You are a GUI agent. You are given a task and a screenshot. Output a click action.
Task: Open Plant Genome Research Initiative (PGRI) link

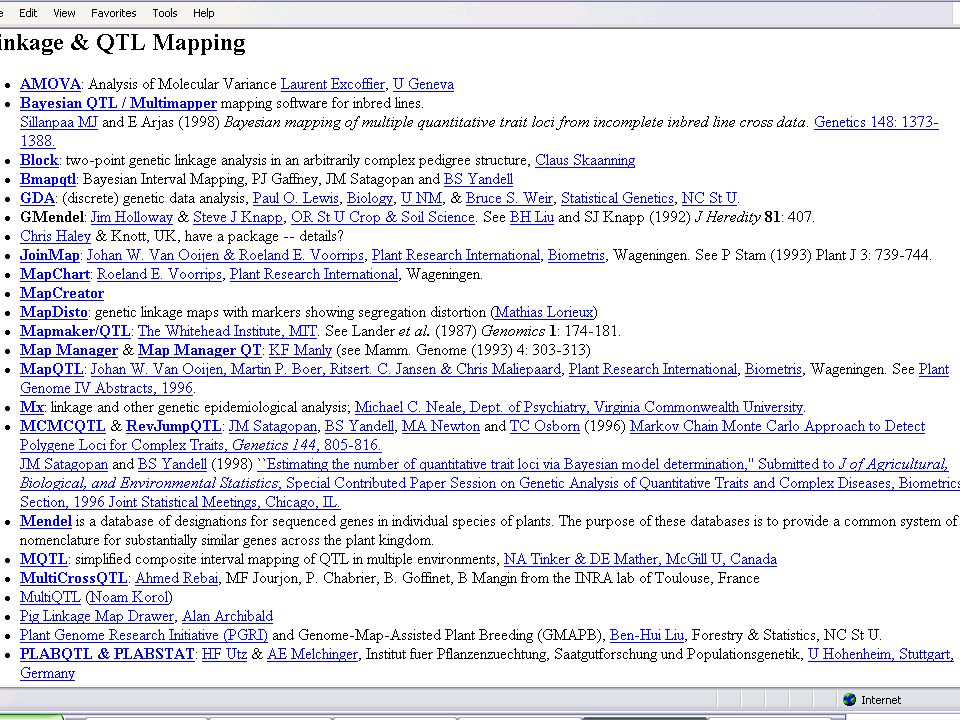144,635
